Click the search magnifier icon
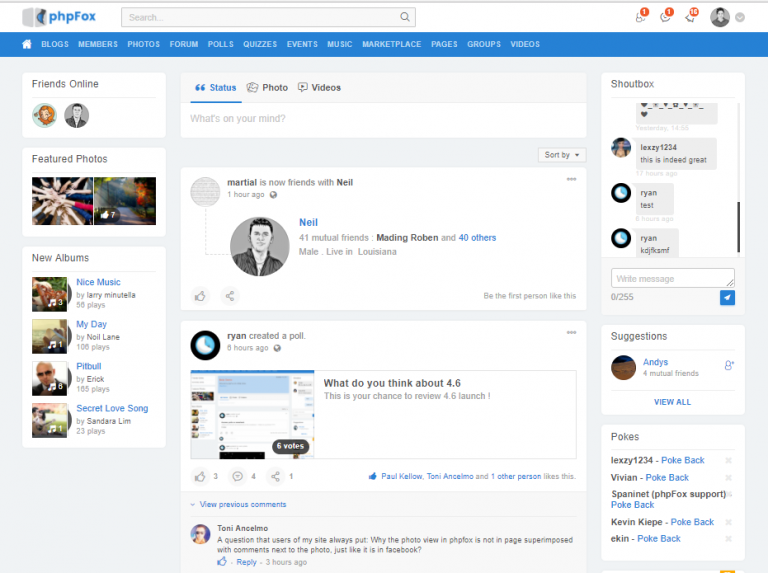The width and height of the screenshot is (768, 573). click(x=404, y=17)
